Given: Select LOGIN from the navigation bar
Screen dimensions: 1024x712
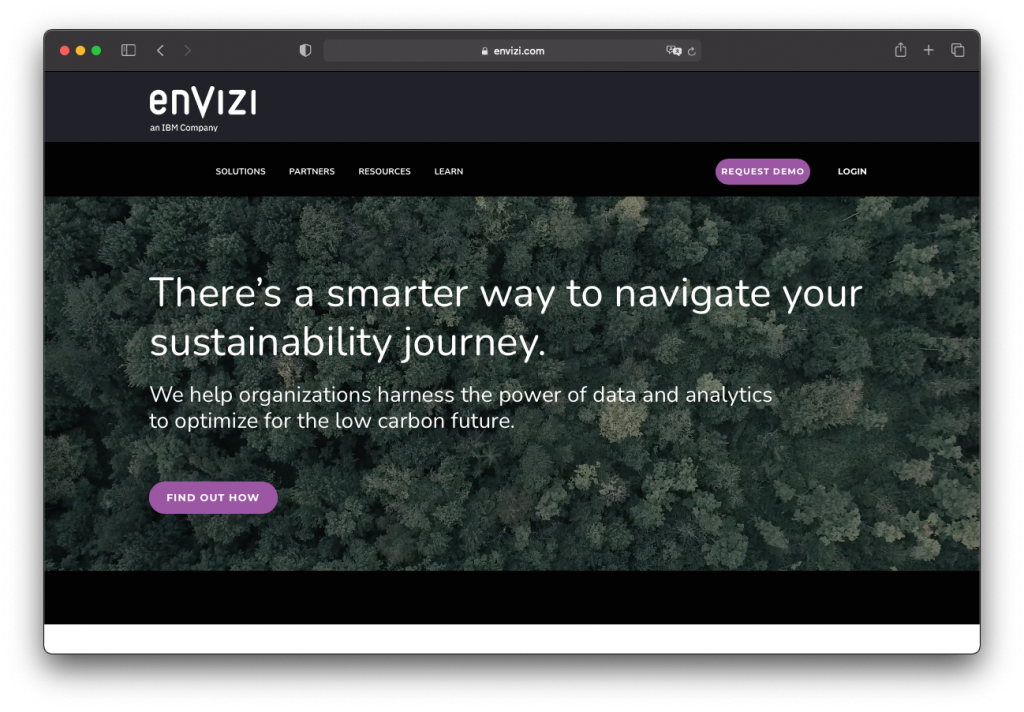Looking at the screenshot, I should [x=852, y=171].
